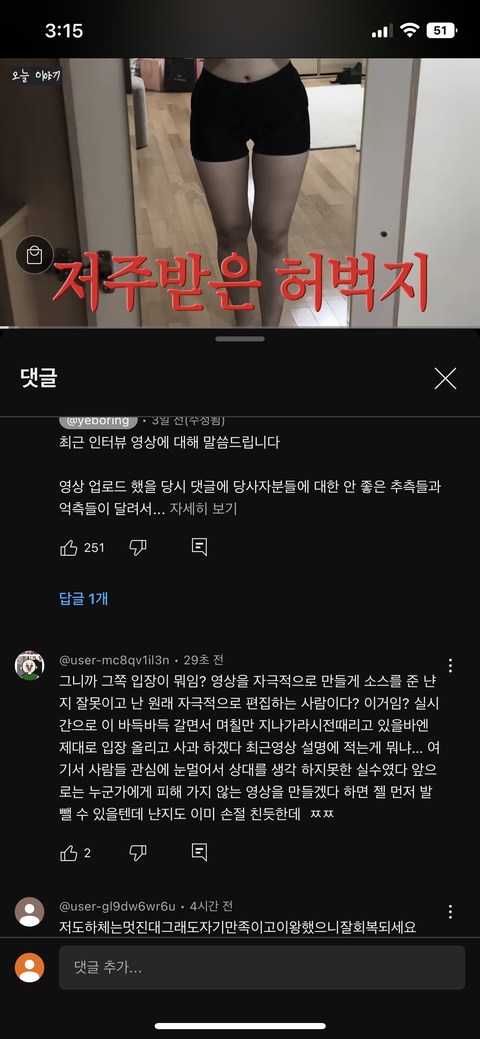Tap the 댓글 추가 comment input field
Screen dimensions: 480x1039
tap(262, 967)
